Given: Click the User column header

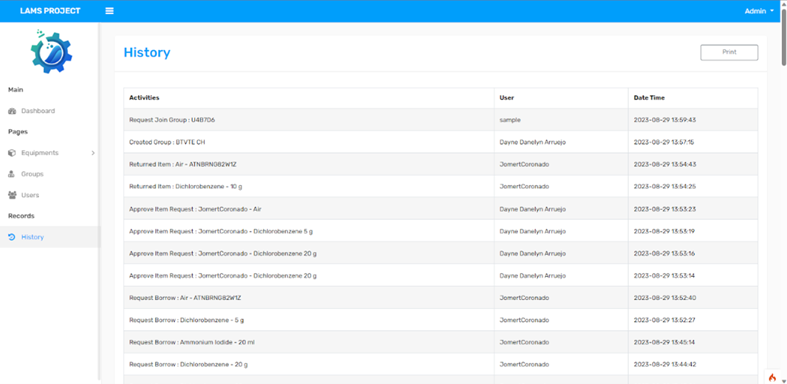Looking at the screenshot, I should click(x=506, y=98).
